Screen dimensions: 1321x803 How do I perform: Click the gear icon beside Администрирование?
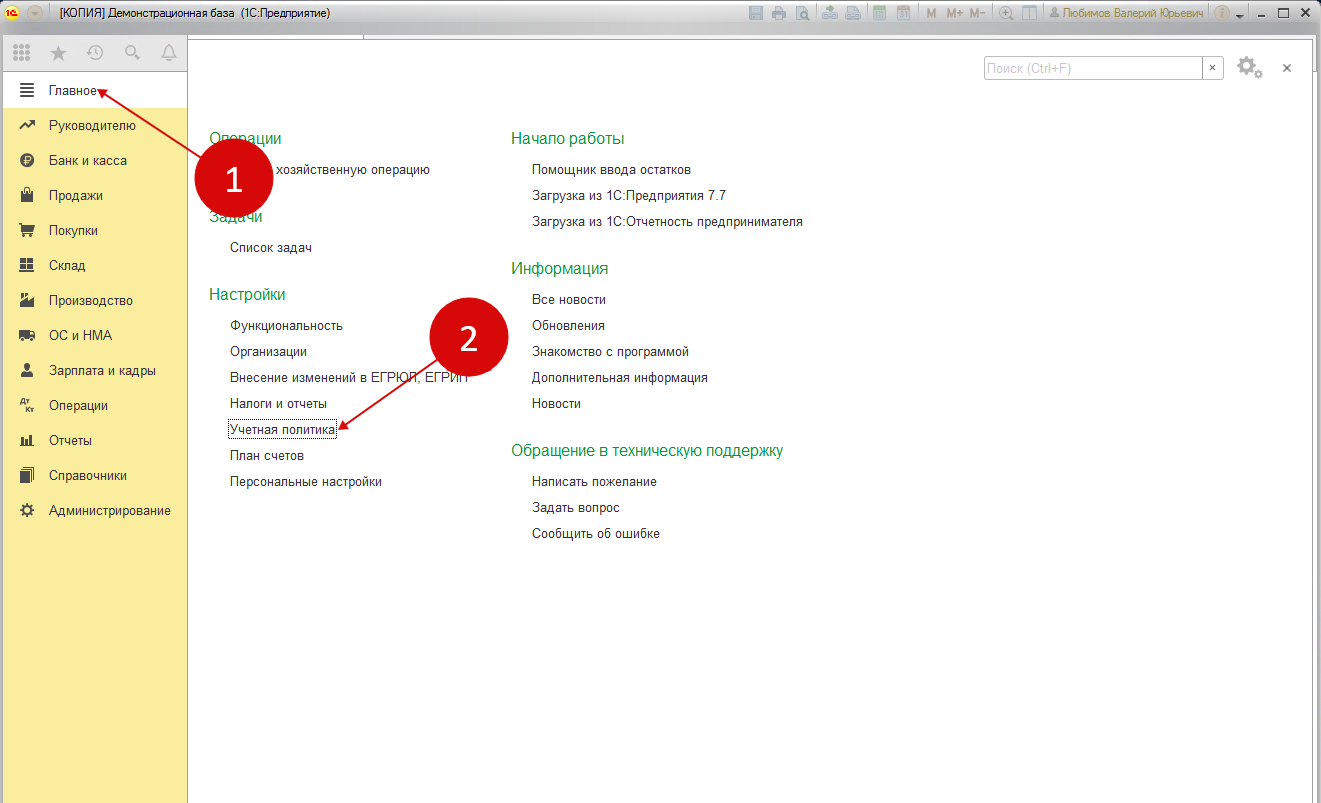[x=28, y=510]
